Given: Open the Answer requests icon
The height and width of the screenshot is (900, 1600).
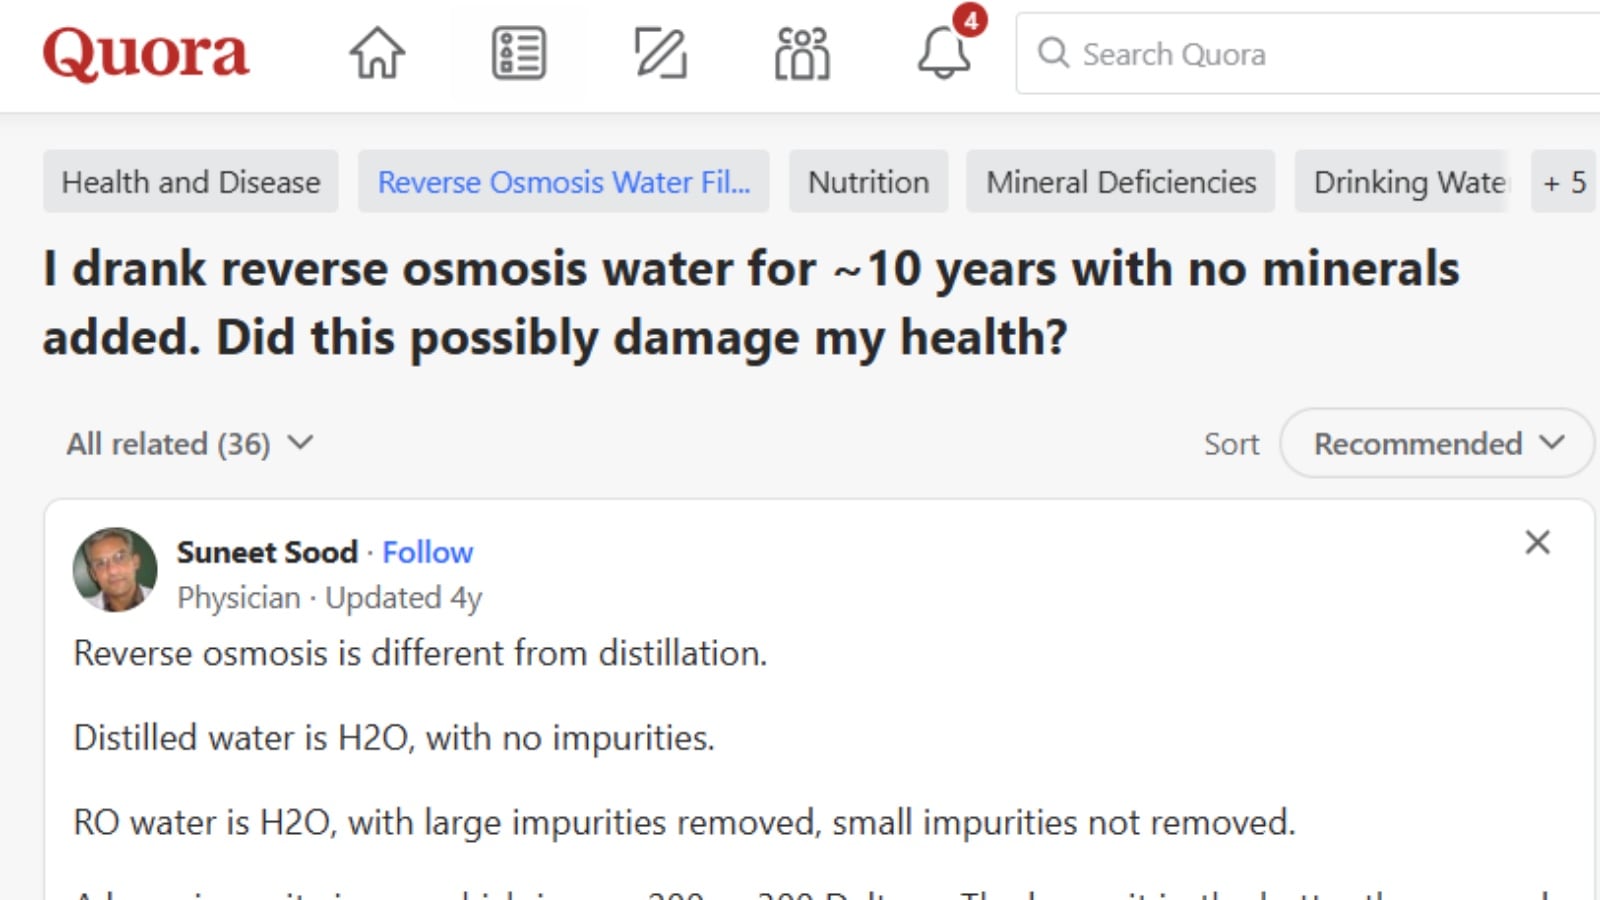Looking at the screenshot, I should pyautogui.click(x=516, y=52).
